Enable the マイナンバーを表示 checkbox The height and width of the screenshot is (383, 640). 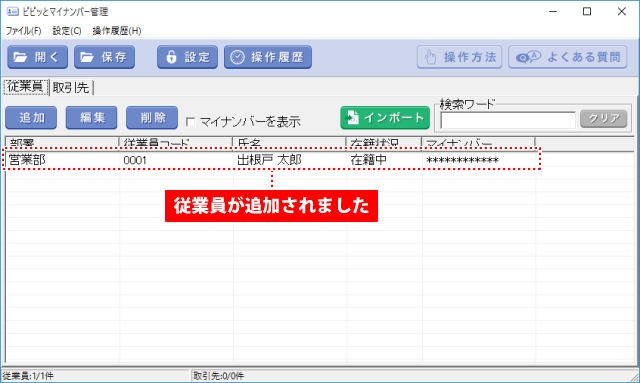190,122
